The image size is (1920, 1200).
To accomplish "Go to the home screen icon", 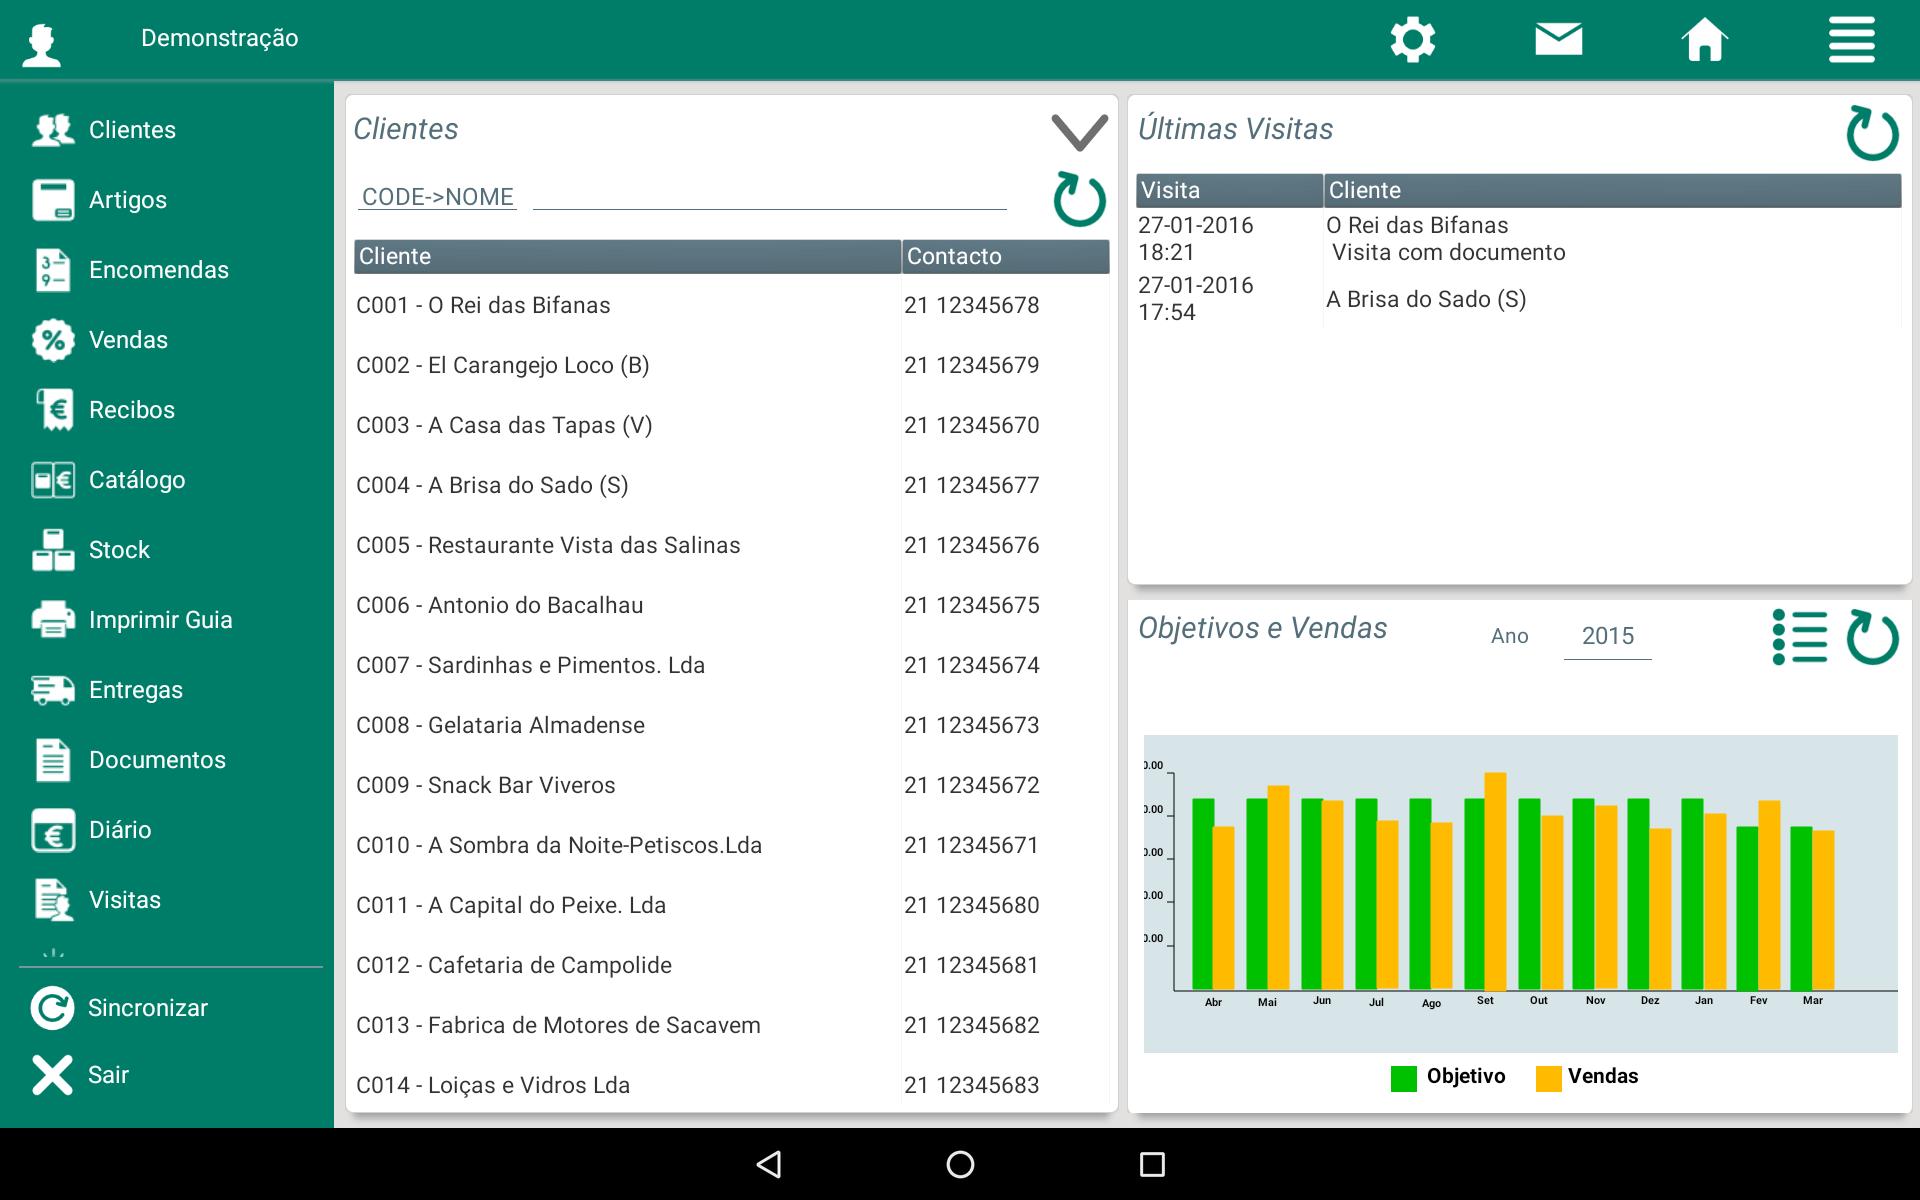I will (1704, 40).
